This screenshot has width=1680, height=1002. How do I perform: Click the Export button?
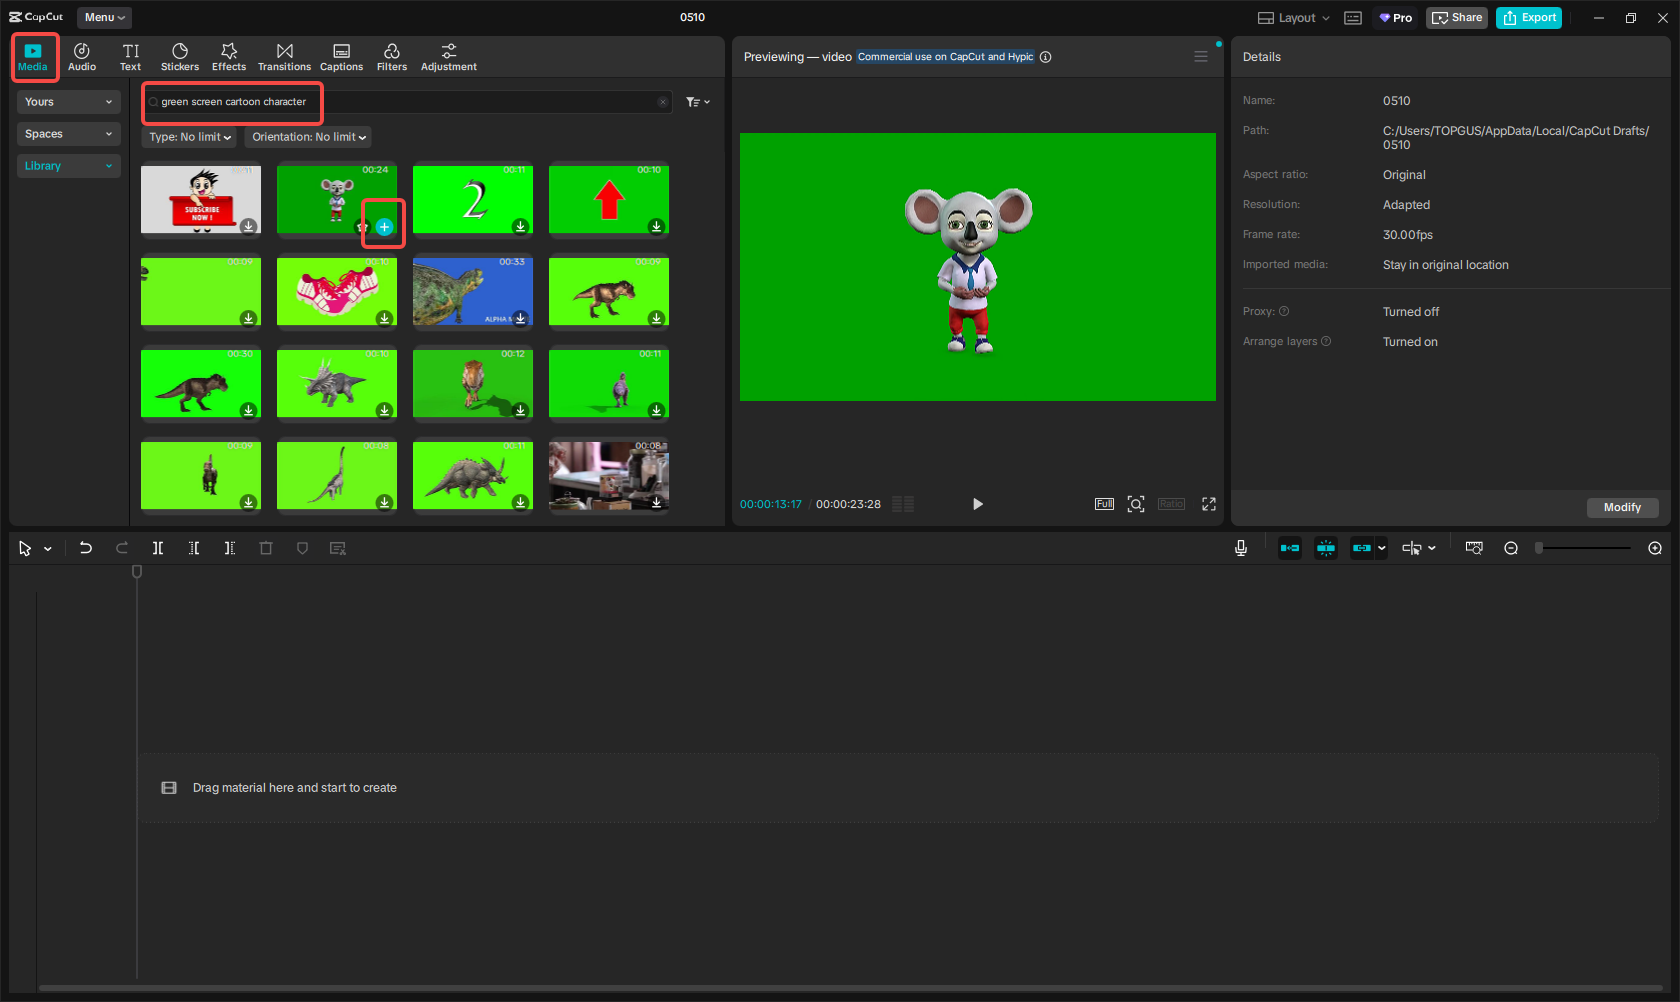point(1528,17)
